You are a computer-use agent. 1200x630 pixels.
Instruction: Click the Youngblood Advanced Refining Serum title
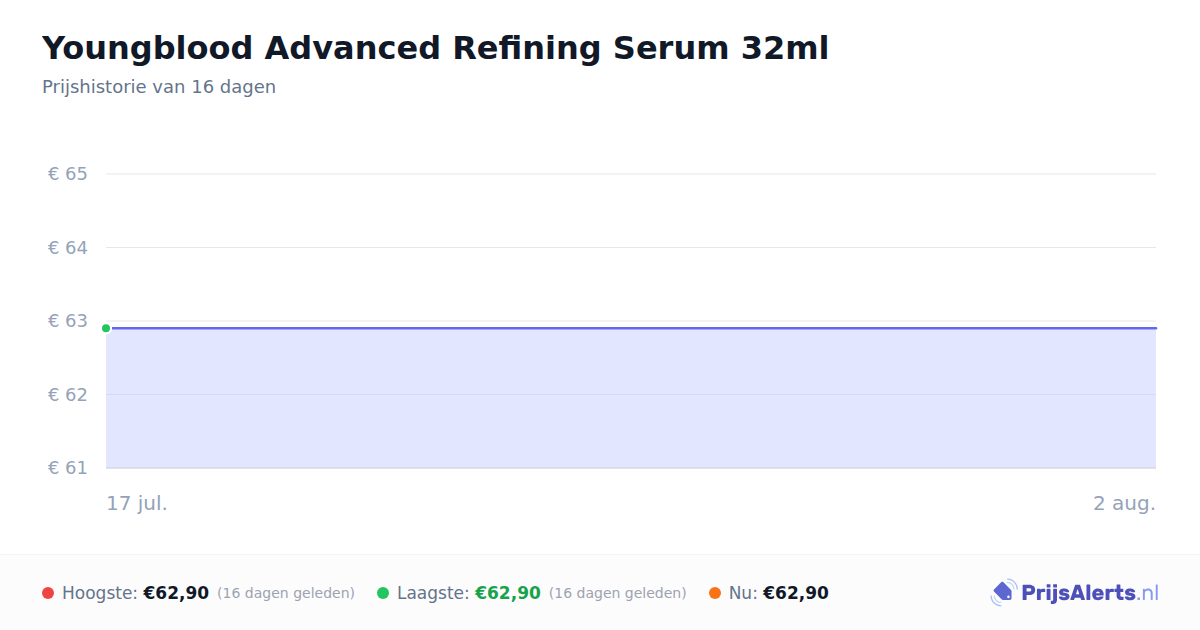(x=435, y=48)
